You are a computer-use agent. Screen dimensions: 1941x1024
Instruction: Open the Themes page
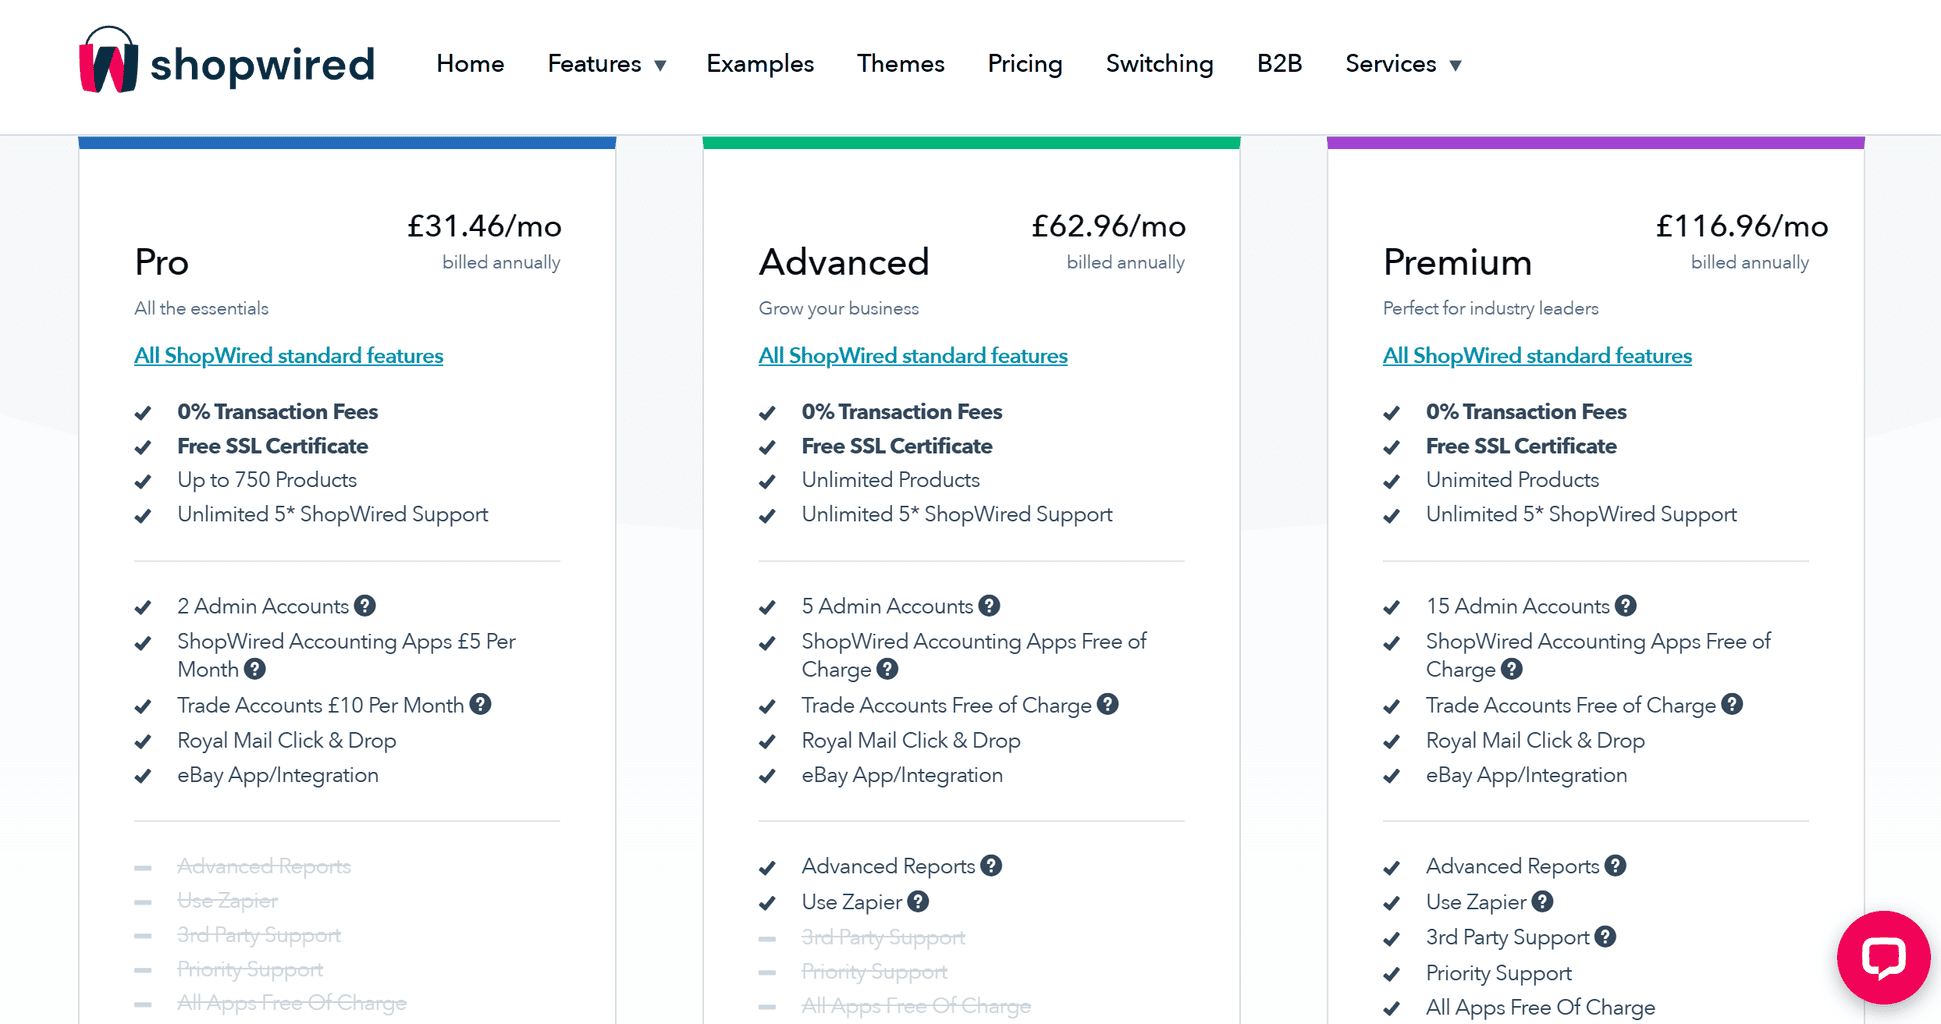tap(900, 64)
